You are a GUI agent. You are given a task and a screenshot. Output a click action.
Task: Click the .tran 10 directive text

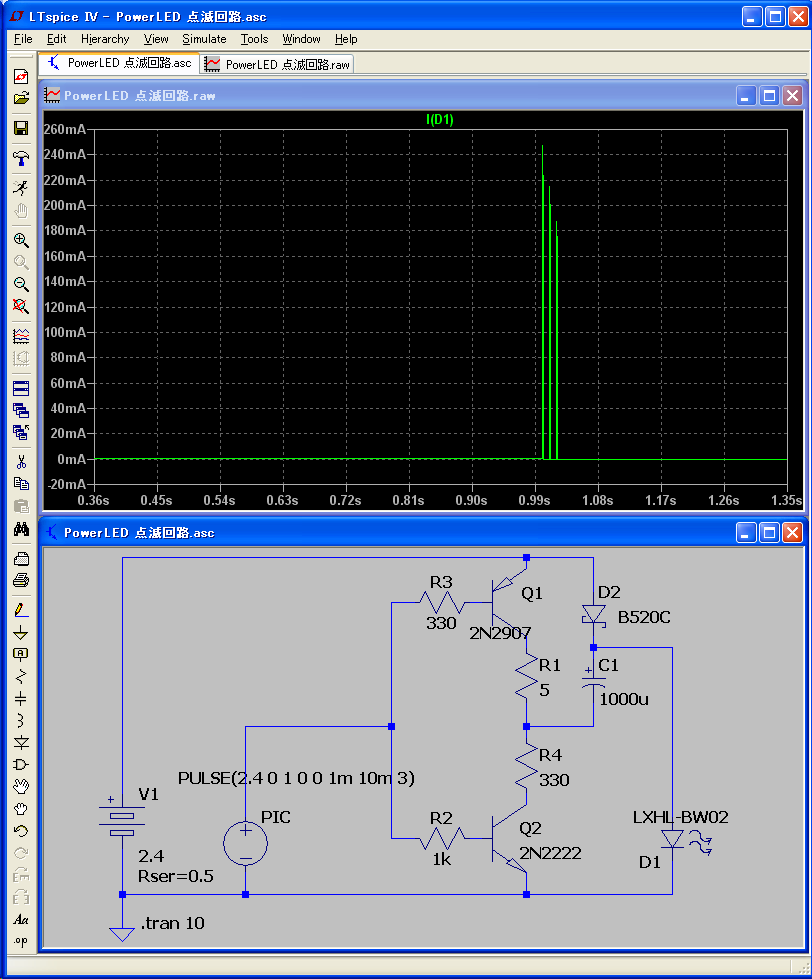click(172, 923)
